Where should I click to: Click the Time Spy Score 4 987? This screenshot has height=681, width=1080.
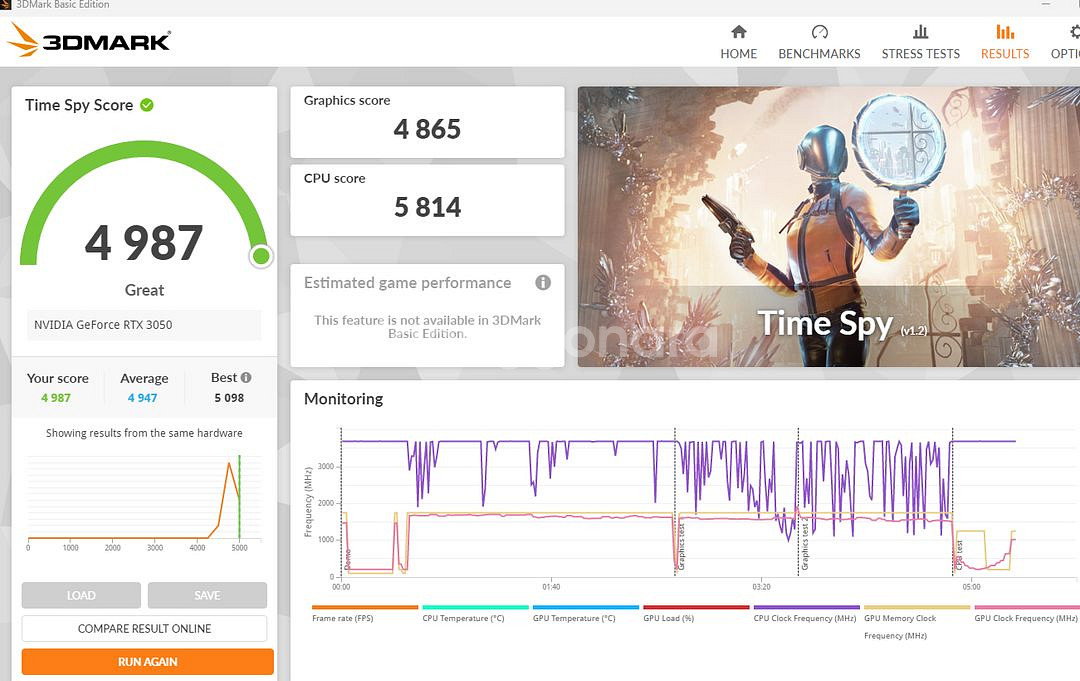[x=144, y=243]
